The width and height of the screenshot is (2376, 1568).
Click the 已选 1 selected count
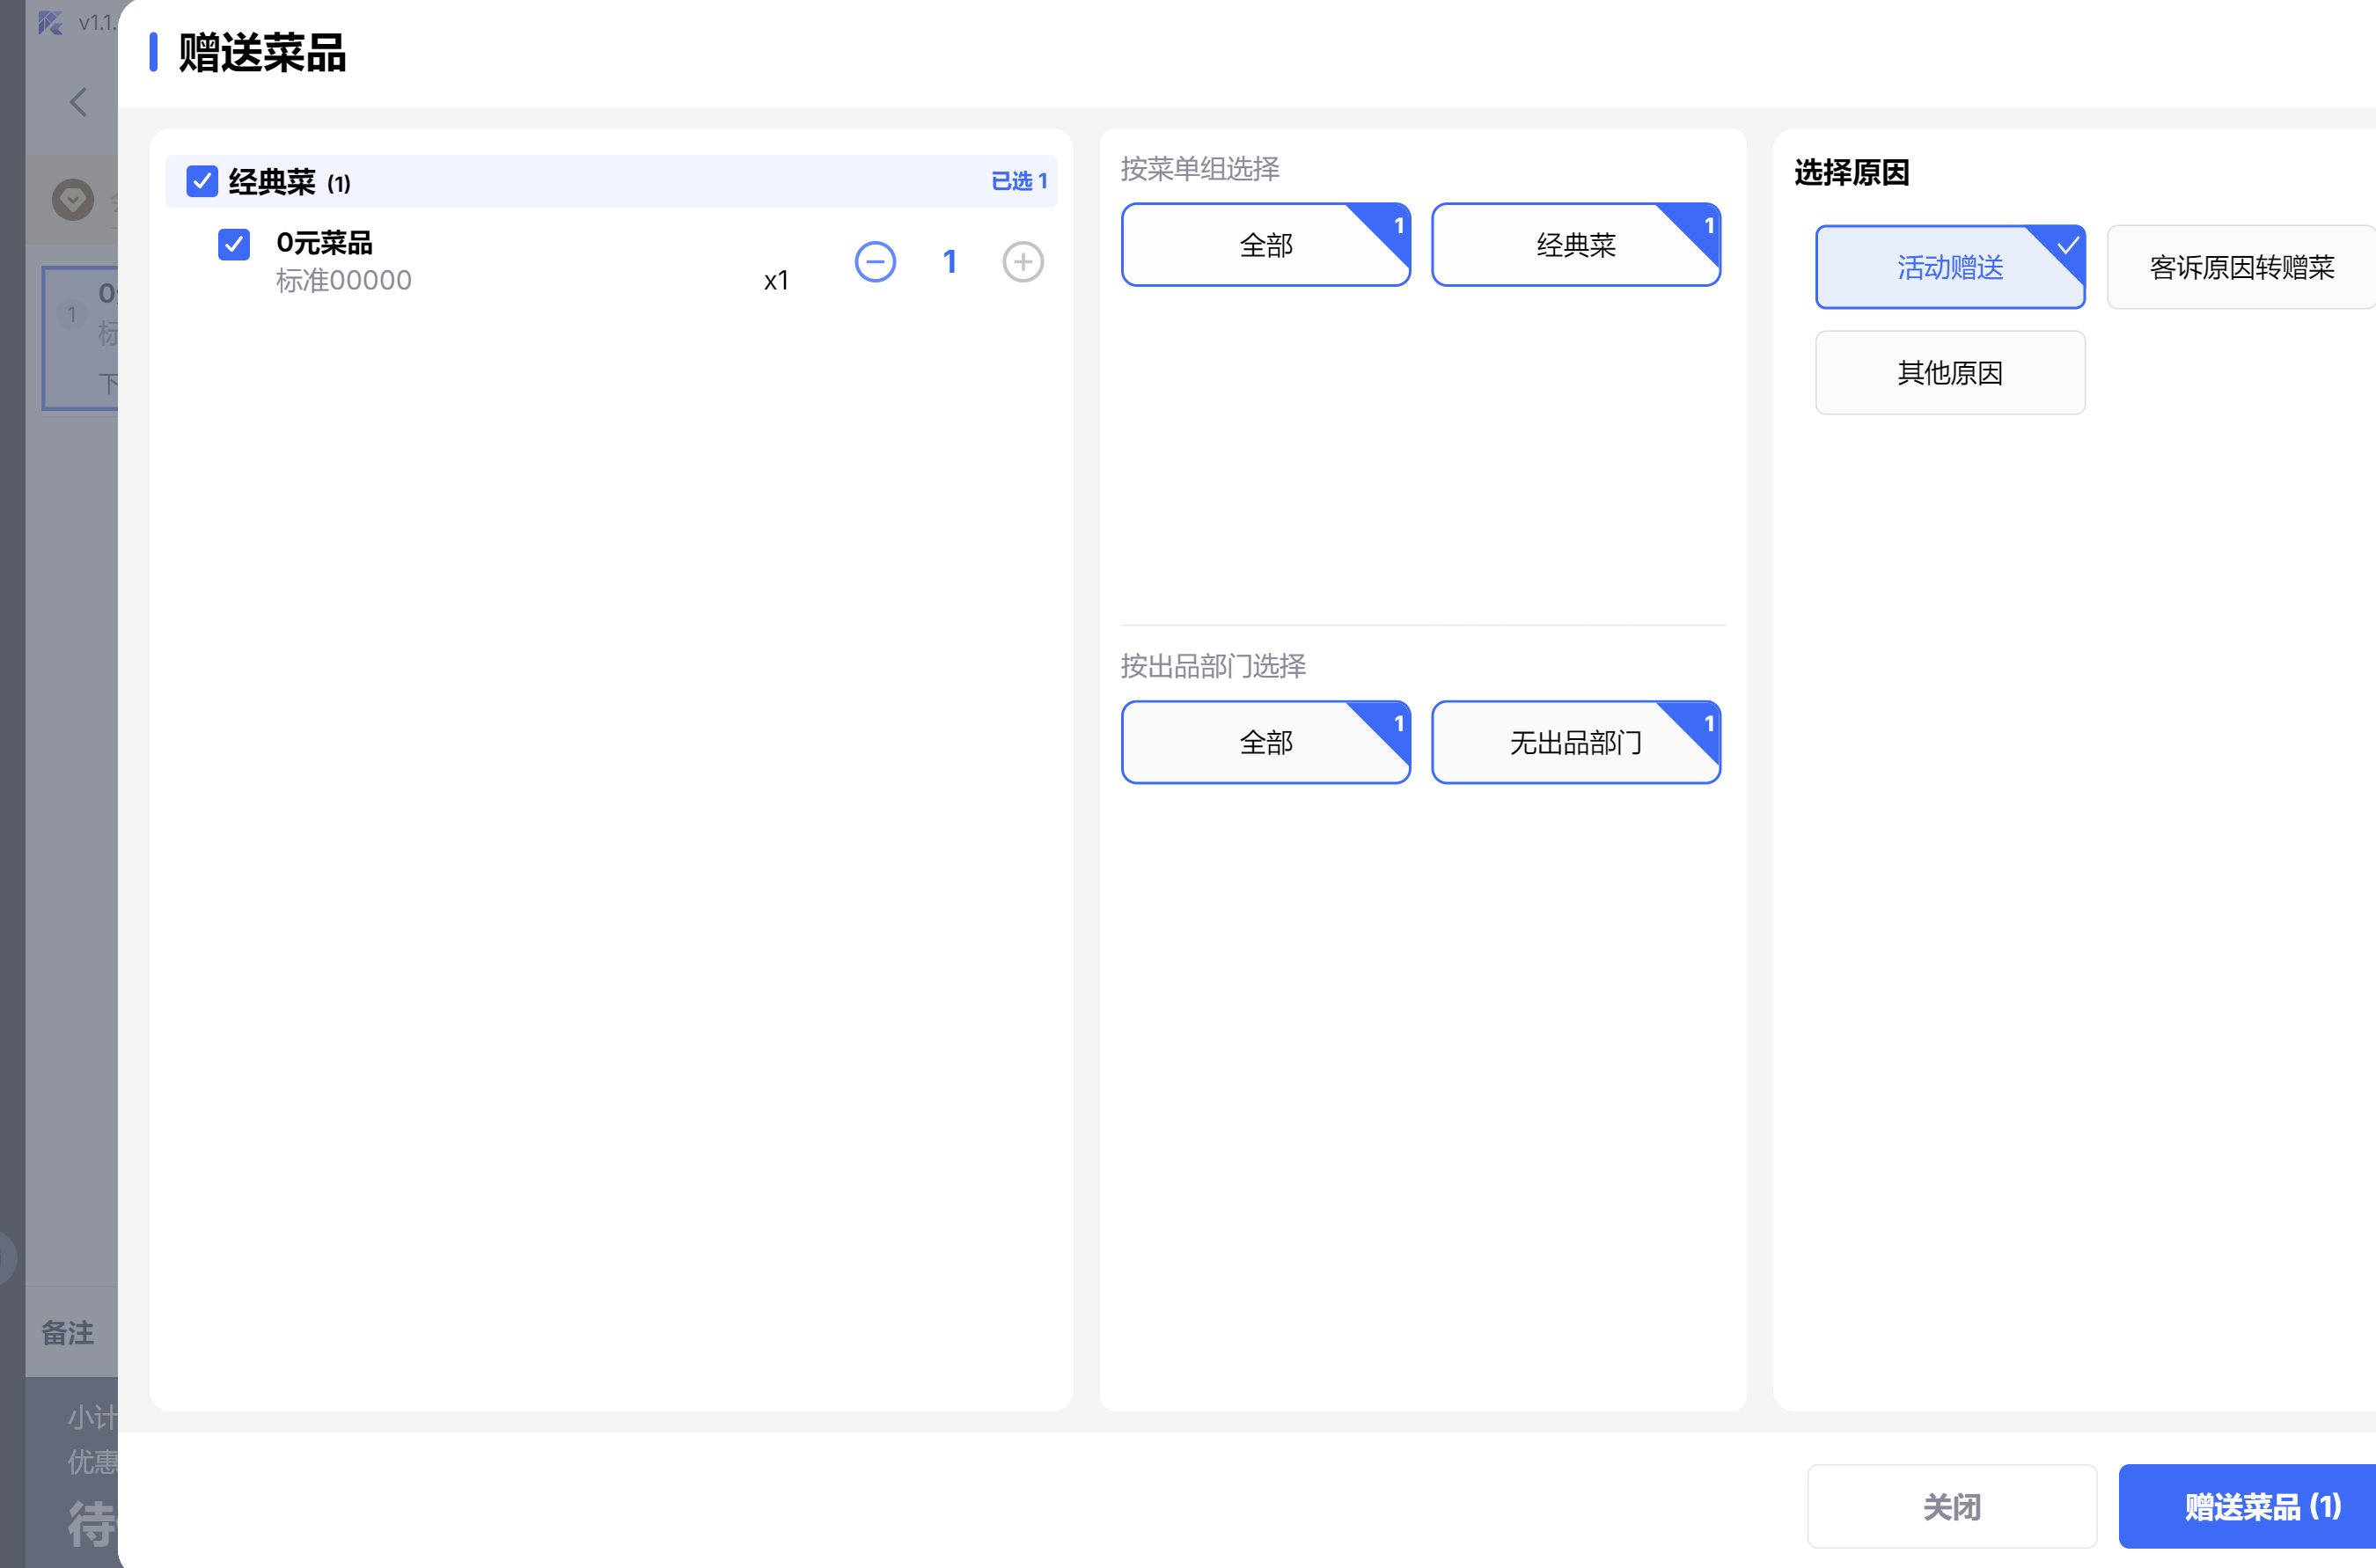(x=1018, y=182)
